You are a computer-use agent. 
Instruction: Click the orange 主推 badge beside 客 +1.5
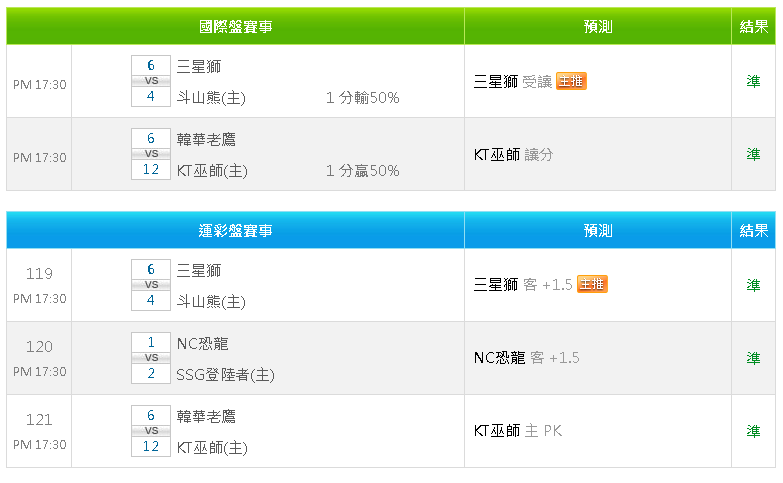(x=592, y=284)
